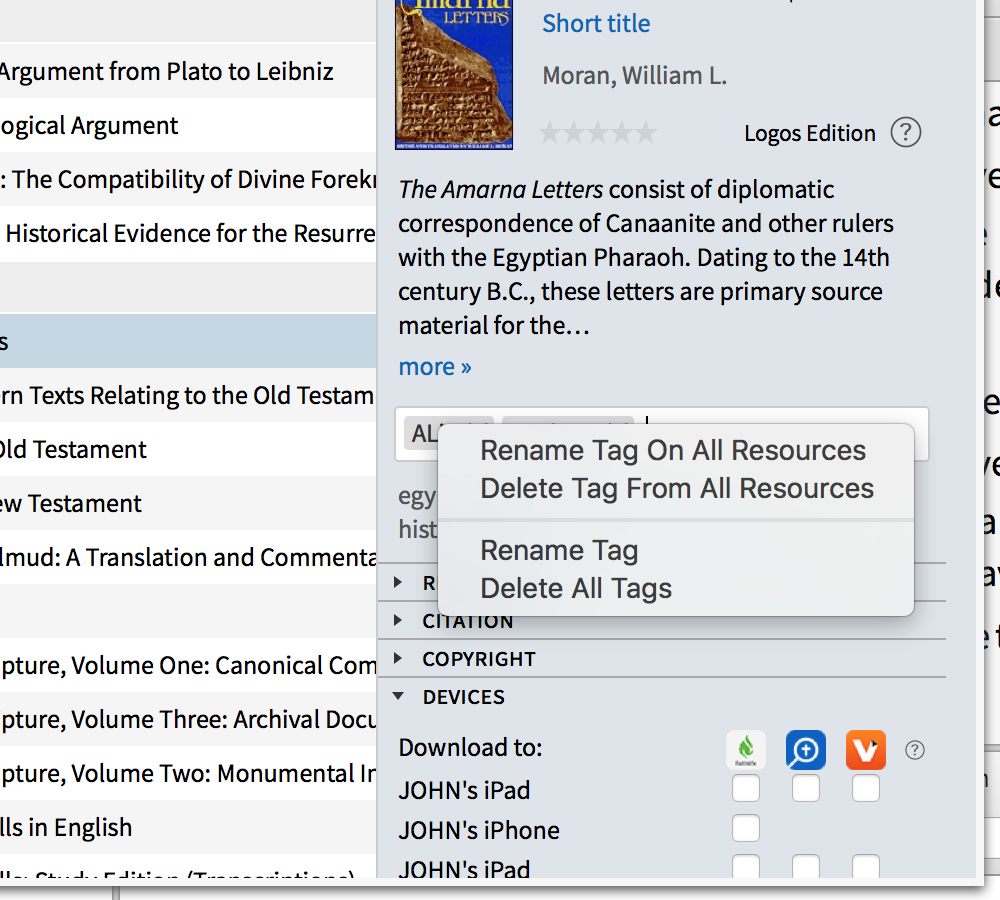Select row ending 'ogical Argument'
Screen dimensions: 1000x900
[x=188, y=126]
